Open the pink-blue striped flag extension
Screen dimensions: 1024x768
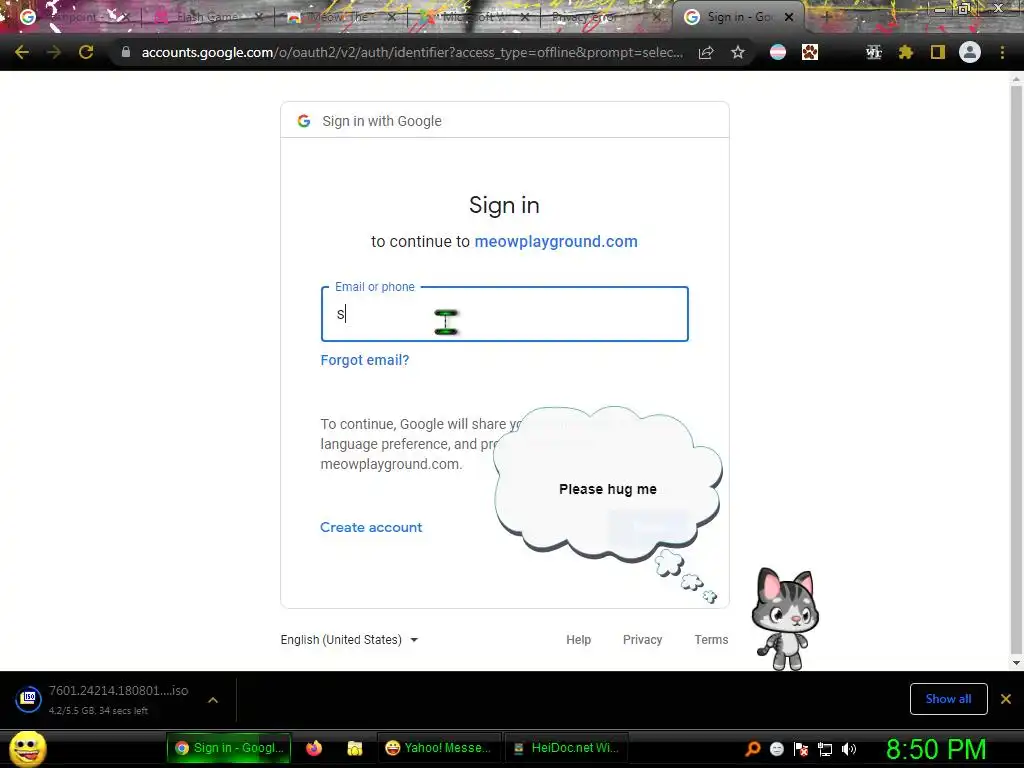[778, 52]
